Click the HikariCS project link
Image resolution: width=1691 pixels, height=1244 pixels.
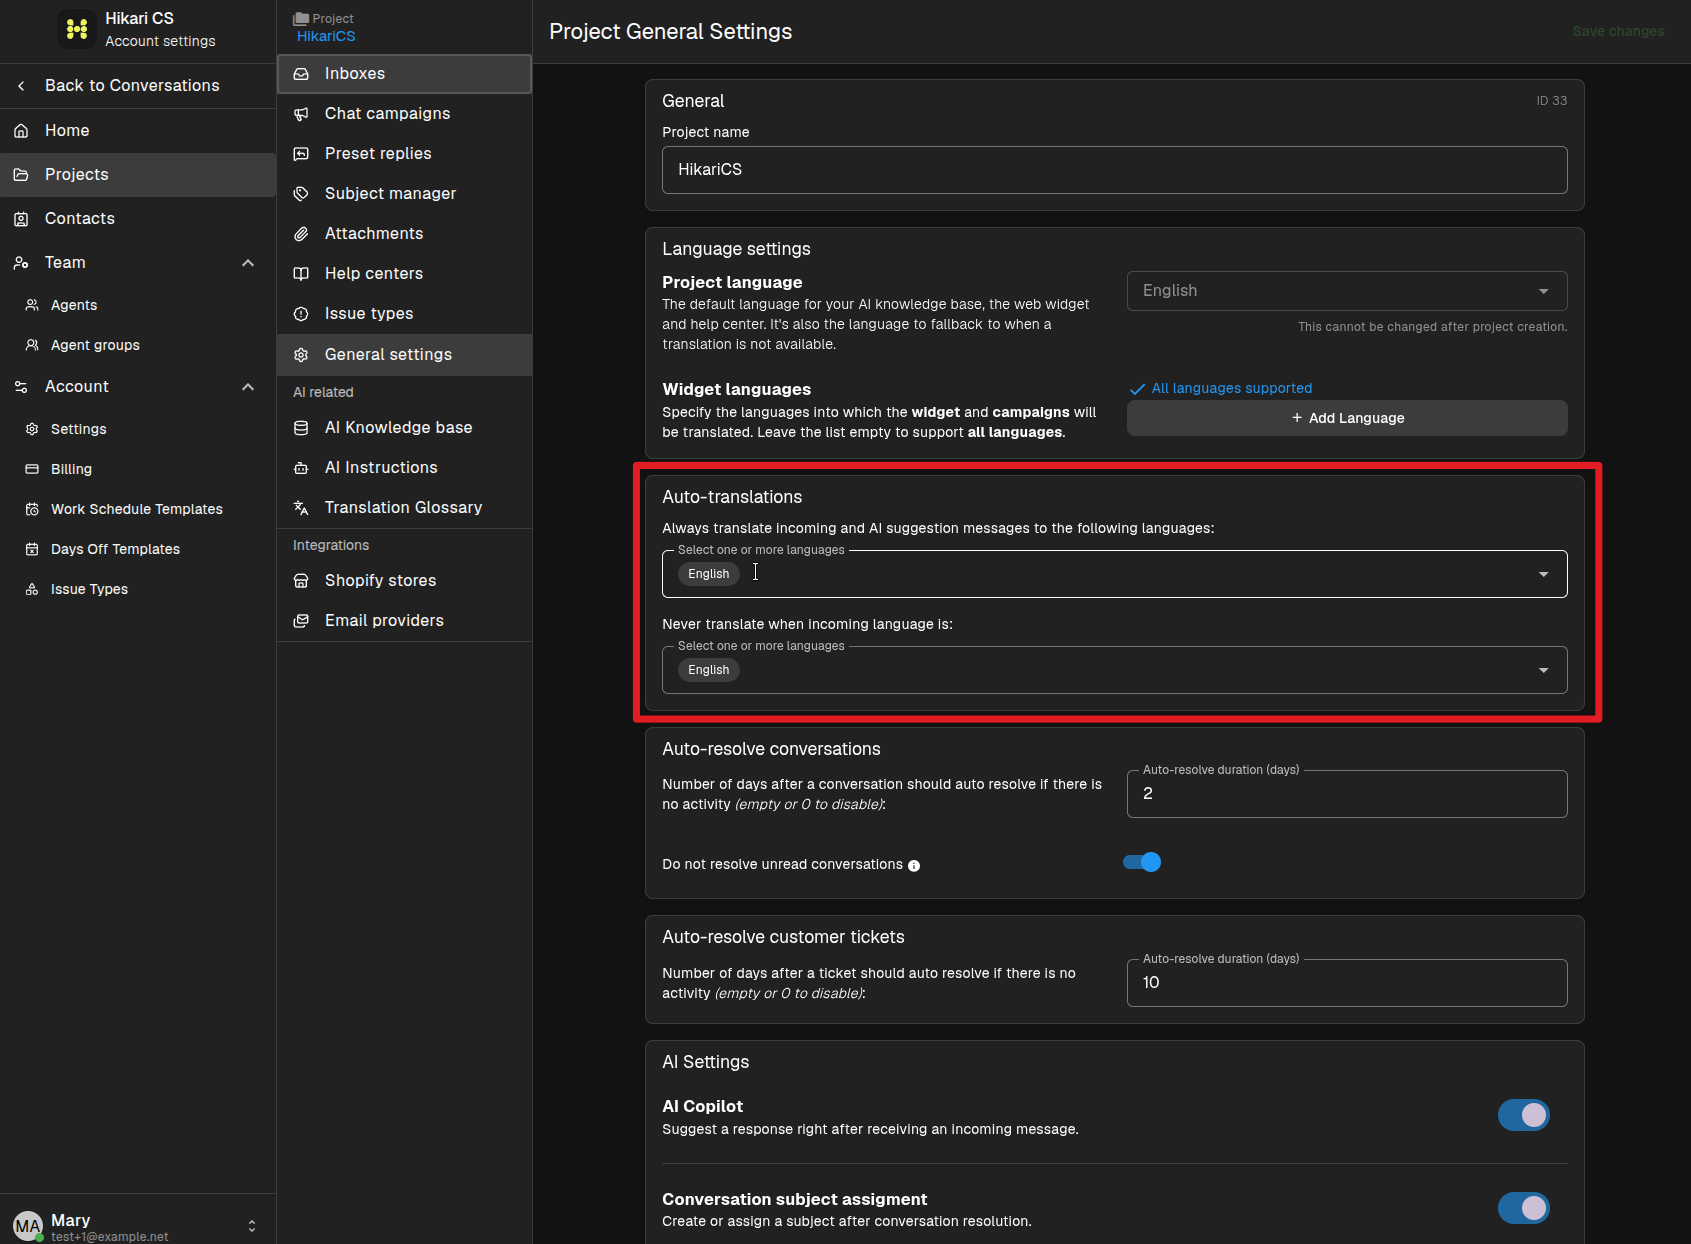point(326,36)
